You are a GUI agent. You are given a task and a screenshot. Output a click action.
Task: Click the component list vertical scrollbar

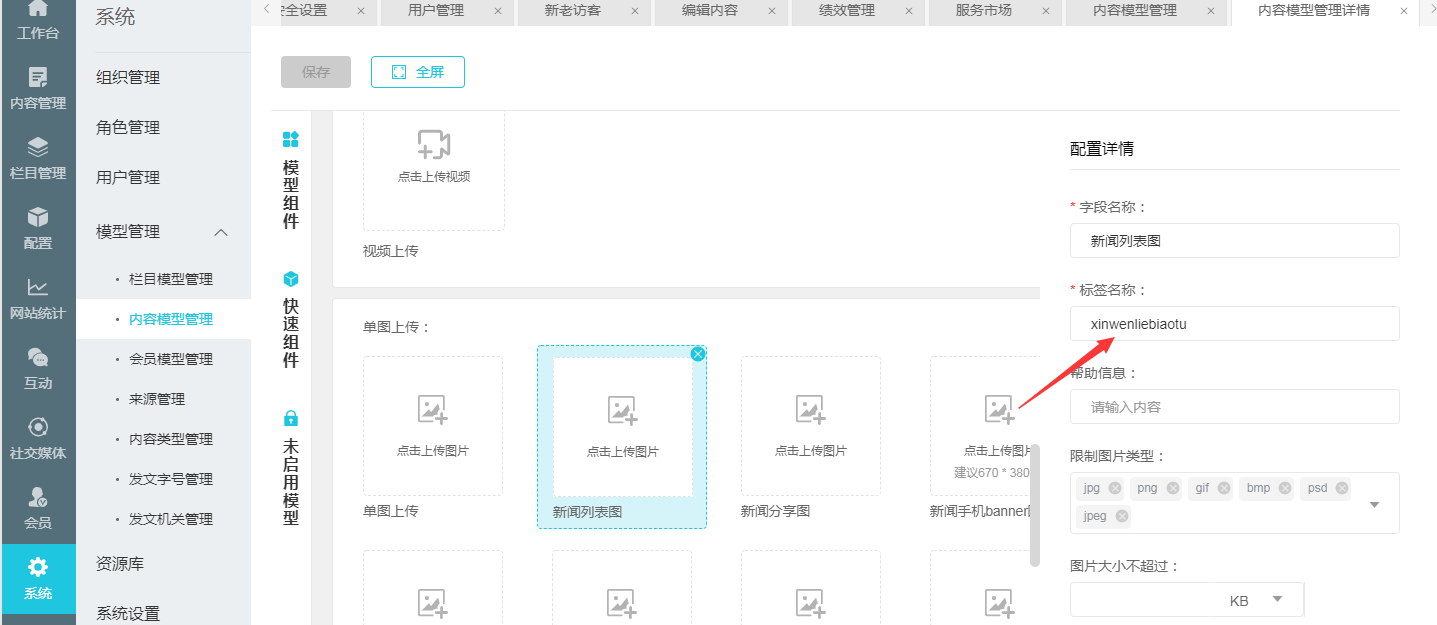[x=1035, y=505]
